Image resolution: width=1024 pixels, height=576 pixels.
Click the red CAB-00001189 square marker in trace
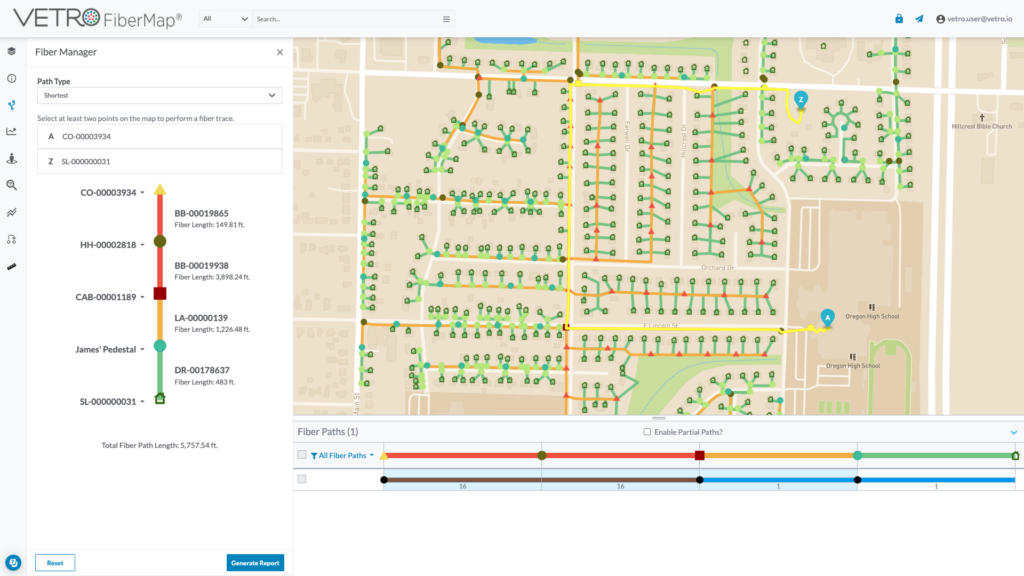coord(159,294)
